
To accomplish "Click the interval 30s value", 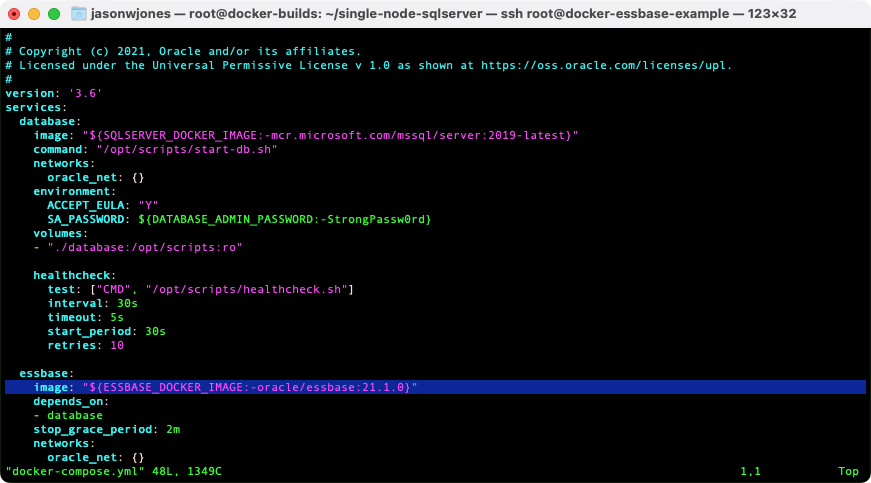I will click(127, 304).
